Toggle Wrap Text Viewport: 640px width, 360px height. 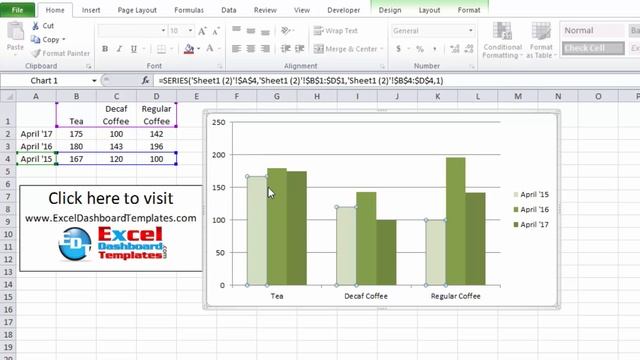pos(336,31)
